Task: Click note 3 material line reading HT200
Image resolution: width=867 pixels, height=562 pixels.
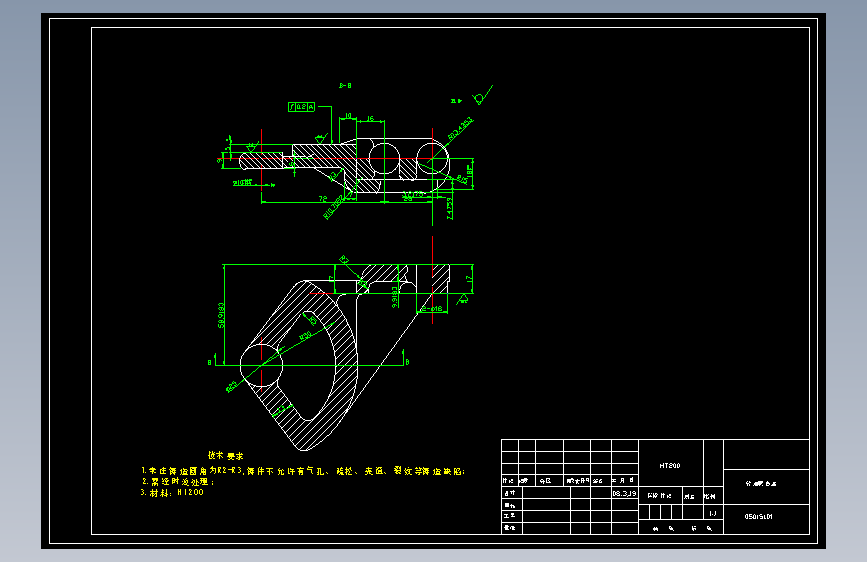Action: point(172,492)
